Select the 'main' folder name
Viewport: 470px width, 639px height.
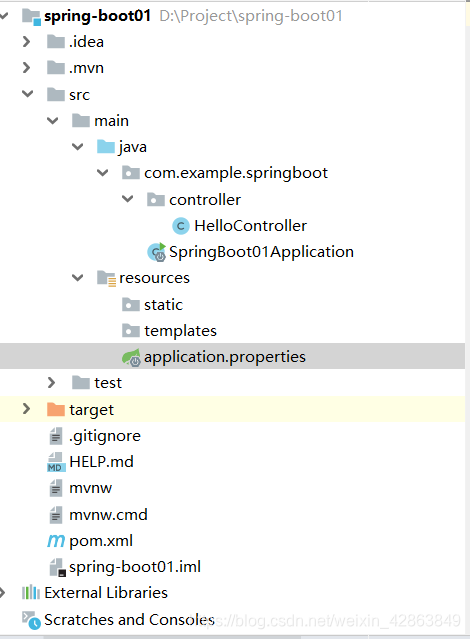[x=112, y=121]
